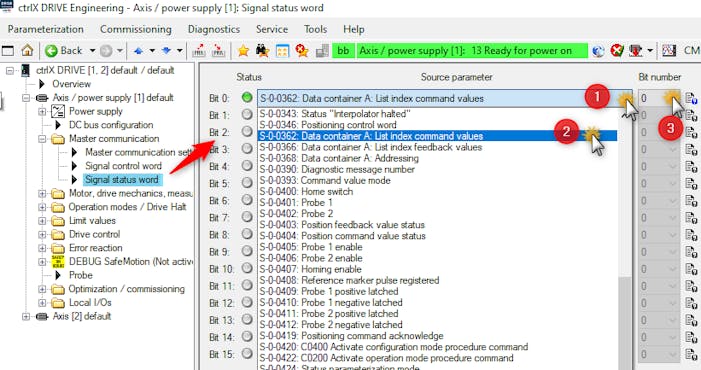
Task: Click the Bit 10 grey status LED
Action: click(x=247, y=268)
